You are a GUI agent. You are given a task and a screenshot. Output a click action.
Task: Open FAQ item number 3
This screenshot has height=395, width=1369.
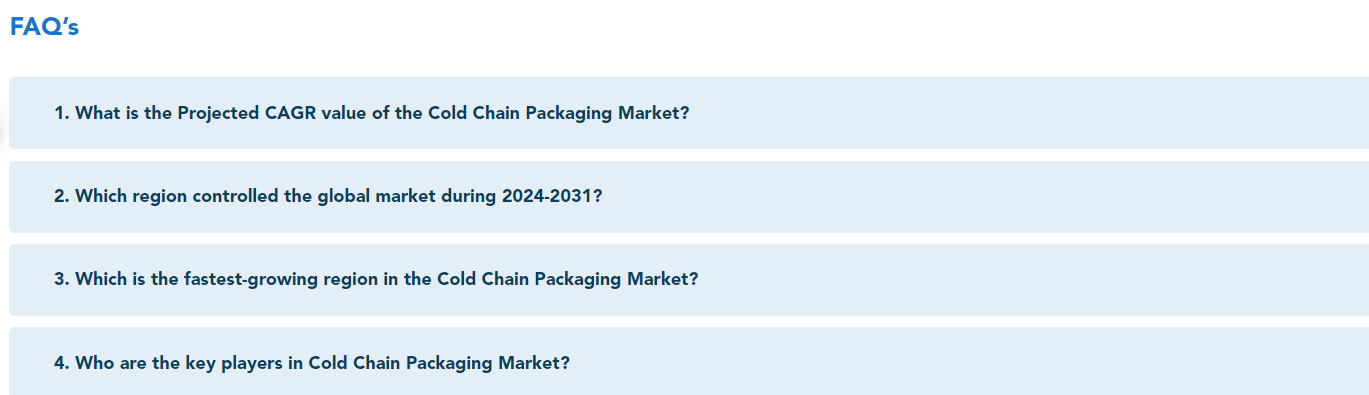(x=689, y=279)
